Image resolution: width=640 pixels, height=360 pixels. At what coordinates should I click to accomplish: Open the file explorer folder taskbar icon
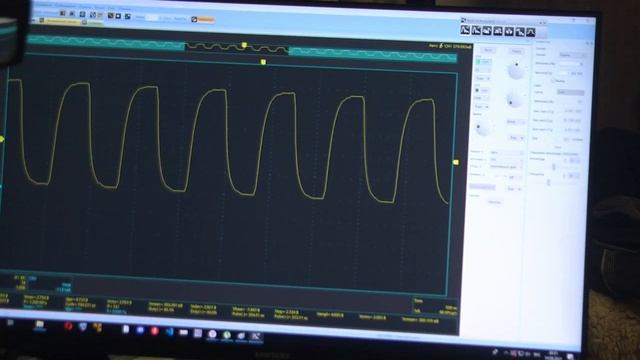tap(40, 324)
